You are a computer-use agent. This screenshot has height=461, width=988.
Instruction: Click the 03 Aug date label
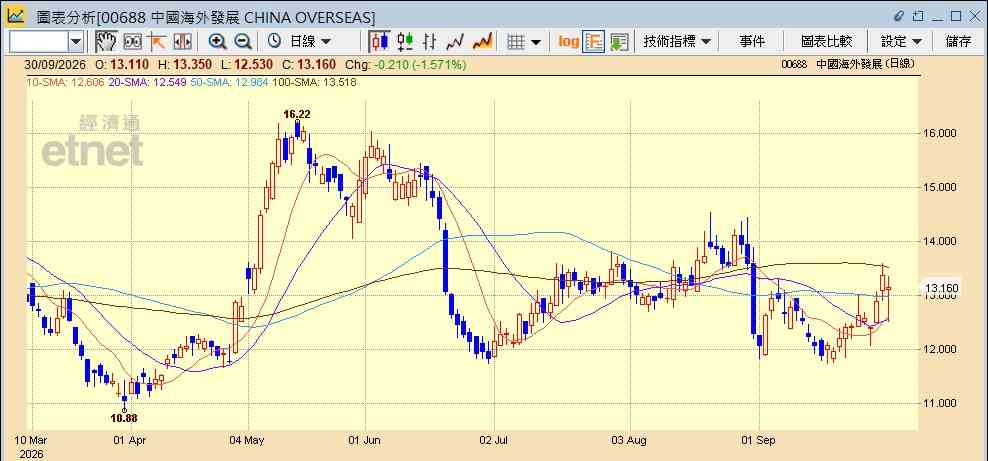pyautogui.click(x=631, y=441)
